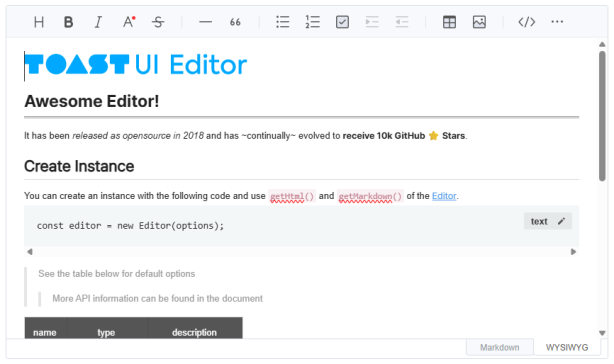614x364 pixels.
Task: Toggle inline code formatting
Action: click(x=527, y=22)
